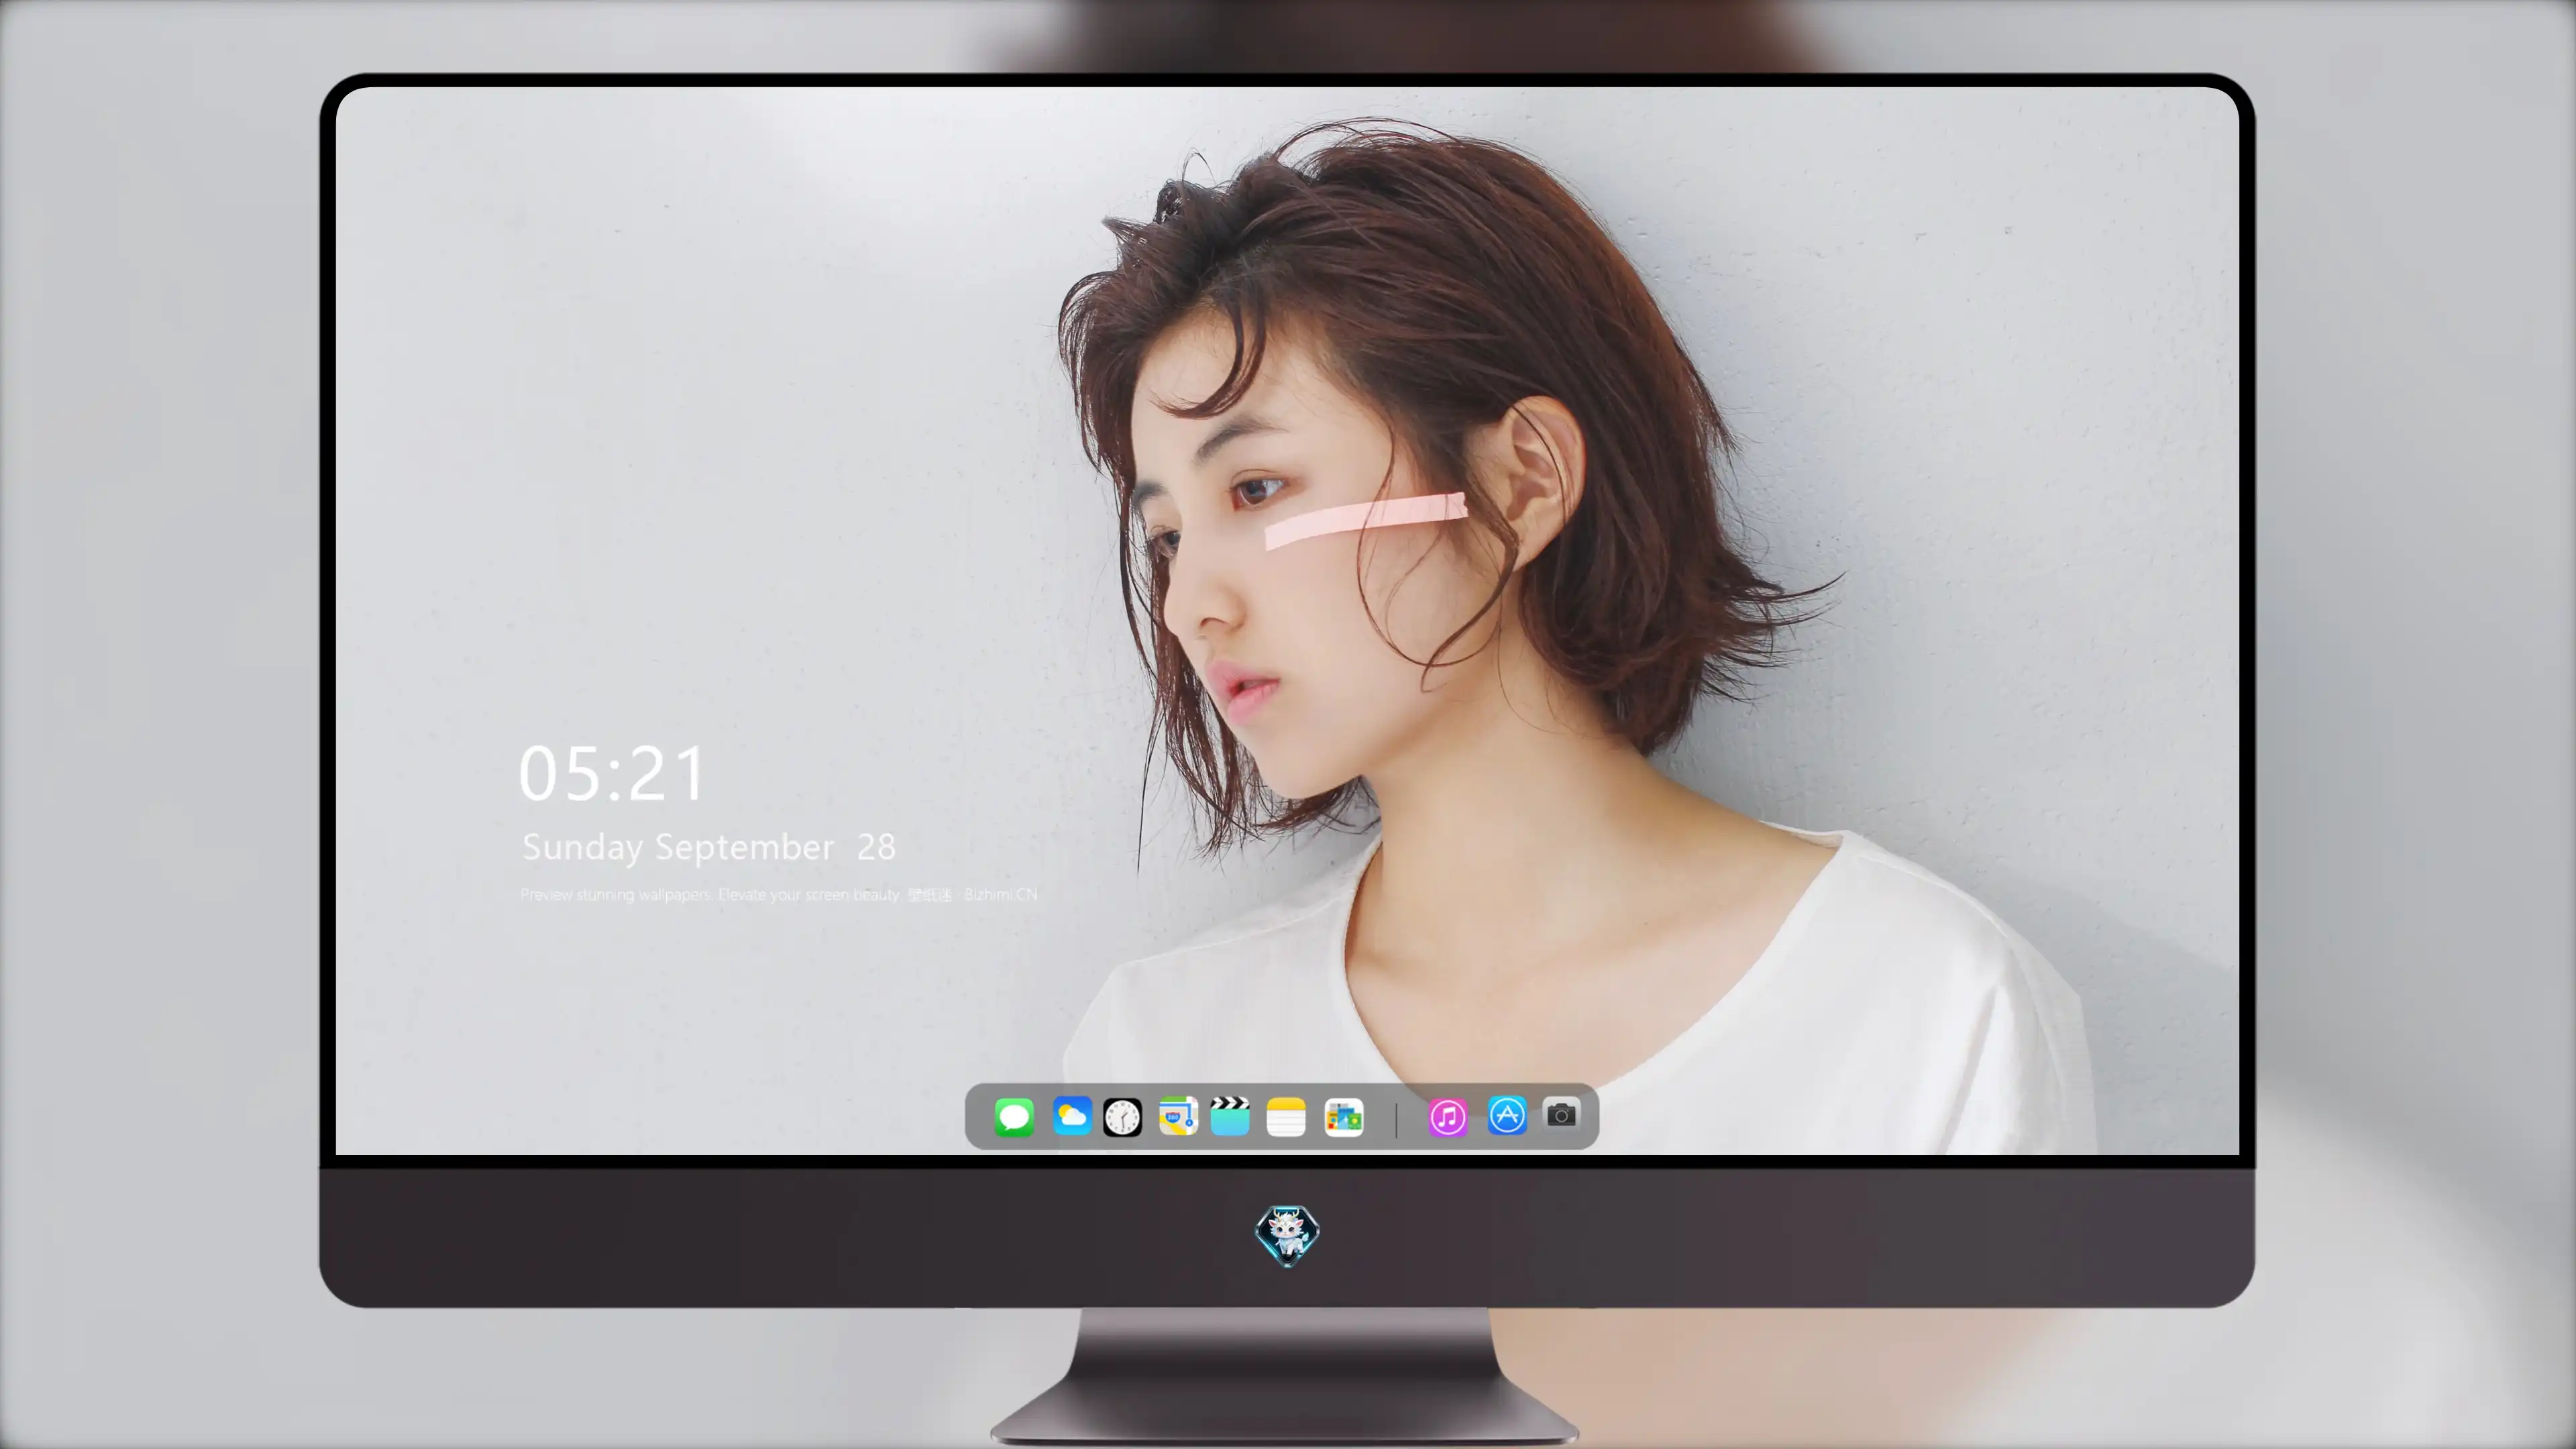This screenshot has width=2576, height=1449.
Task: Open the Weather app in the dock
Action: pos(1071,1116)
